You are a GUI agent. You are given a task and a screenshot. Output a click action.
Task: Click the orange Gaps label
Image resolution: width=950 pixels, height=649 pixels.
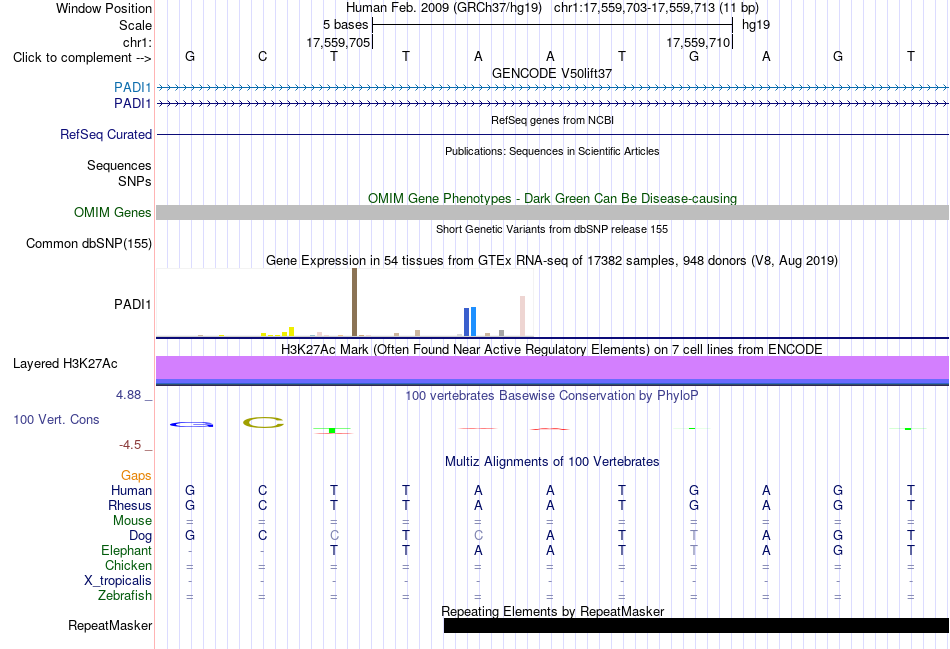pos(136,476)
